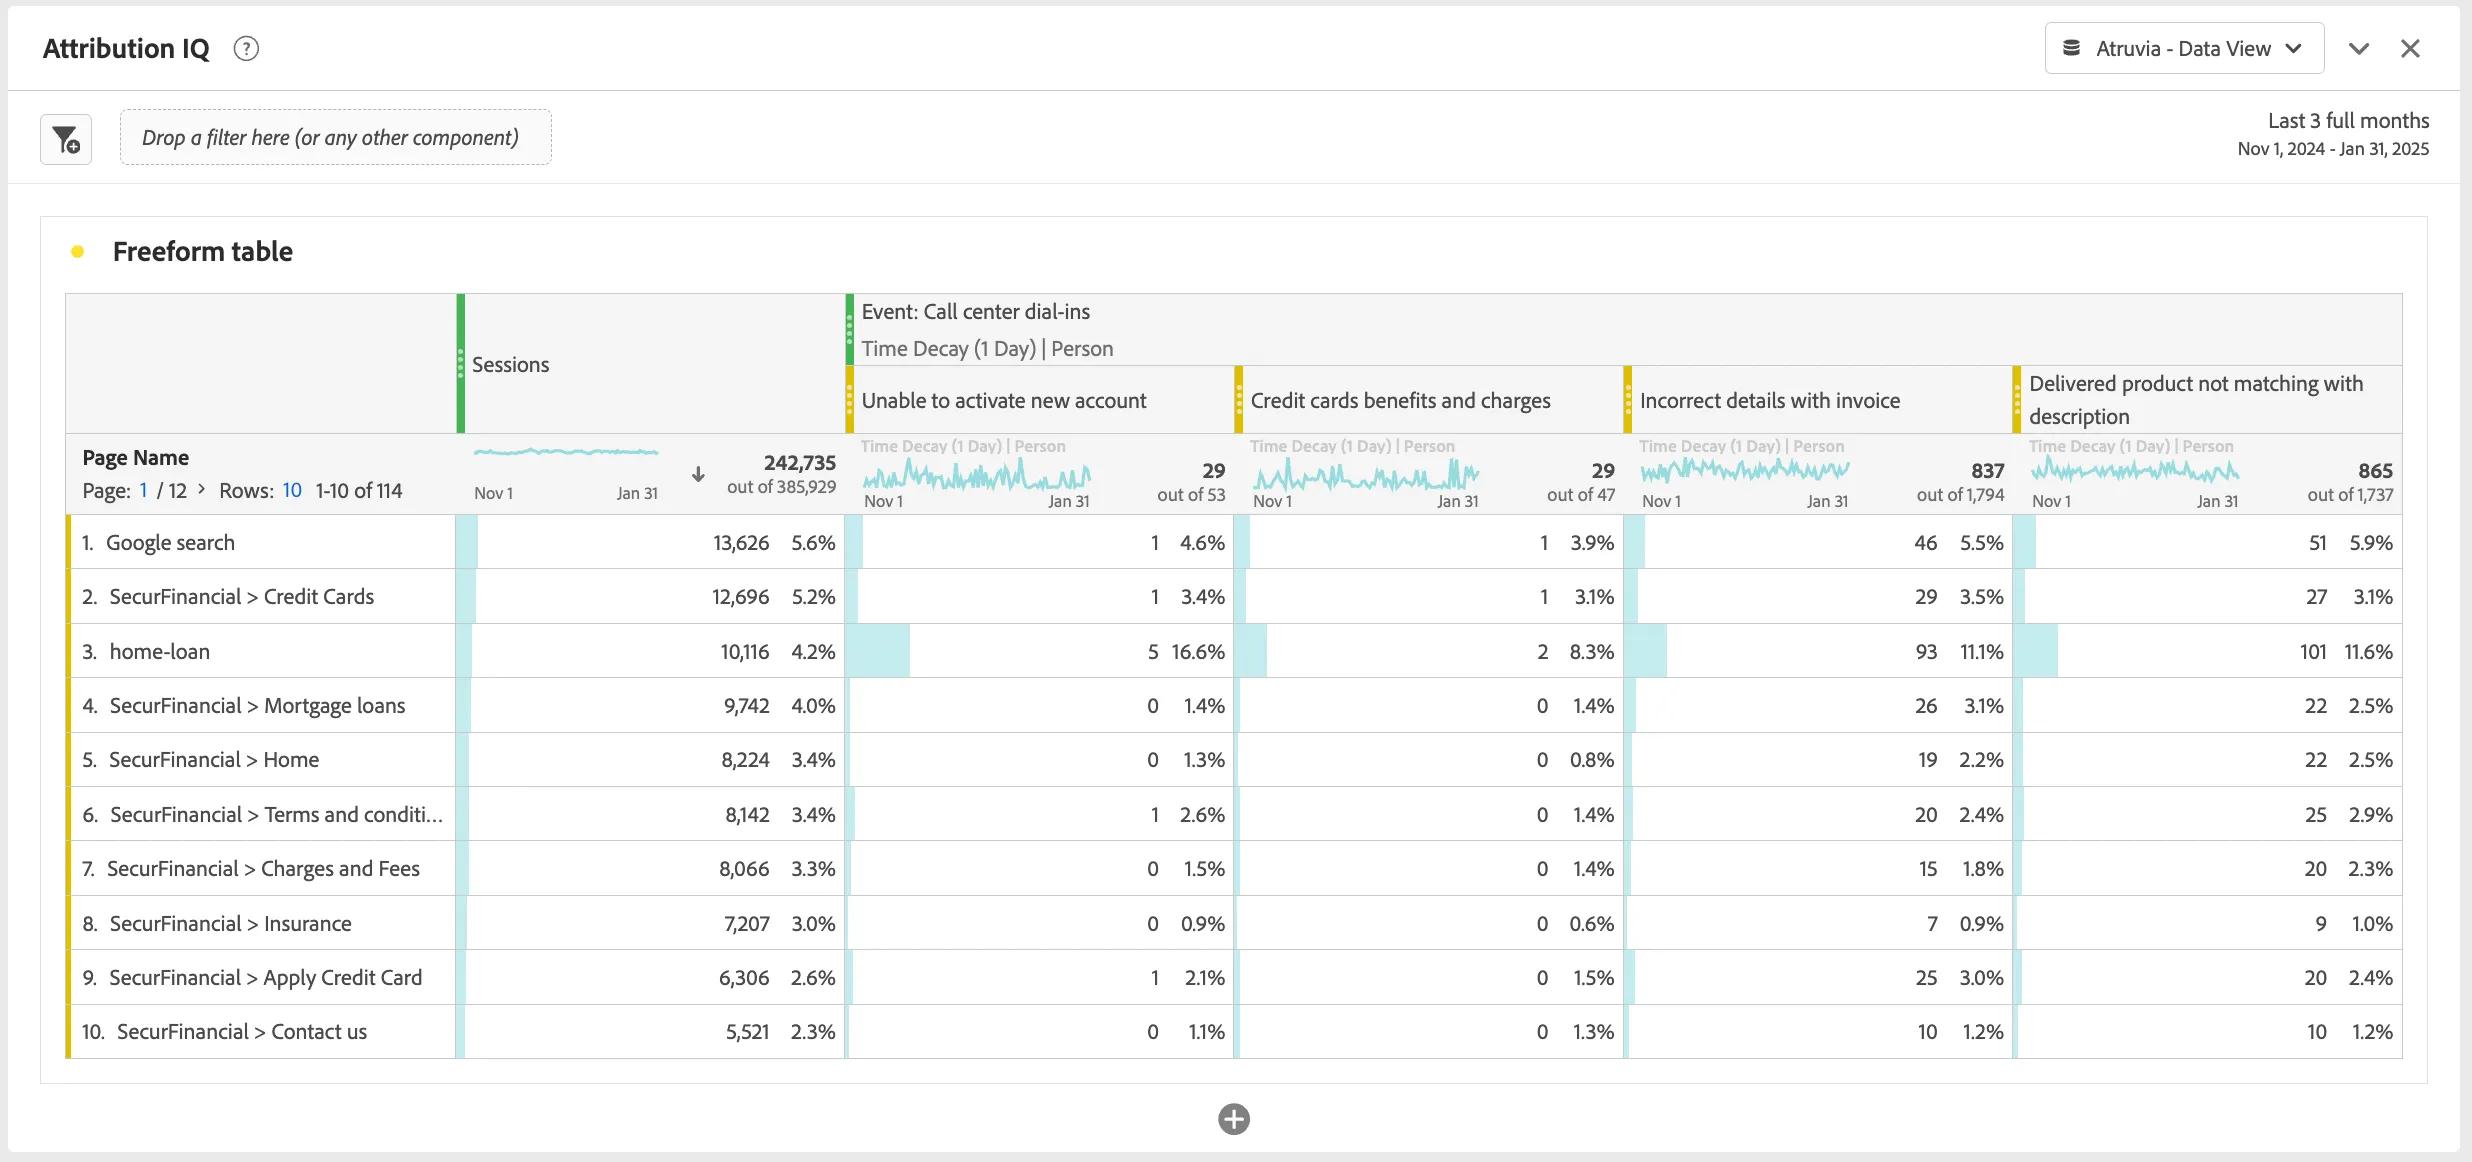Click the Incorrect details with invoice sparkline

click(x=1745, y=470)
